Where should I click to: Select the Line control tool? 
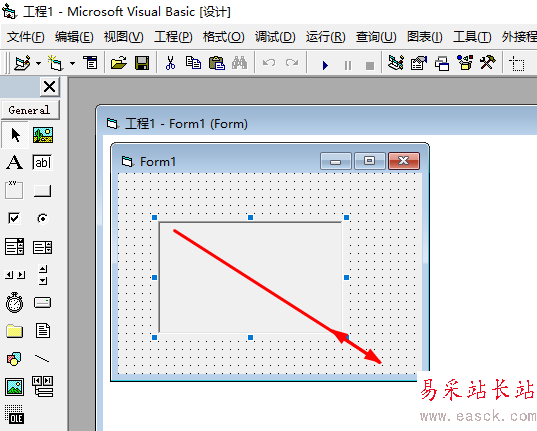point(42,359)
